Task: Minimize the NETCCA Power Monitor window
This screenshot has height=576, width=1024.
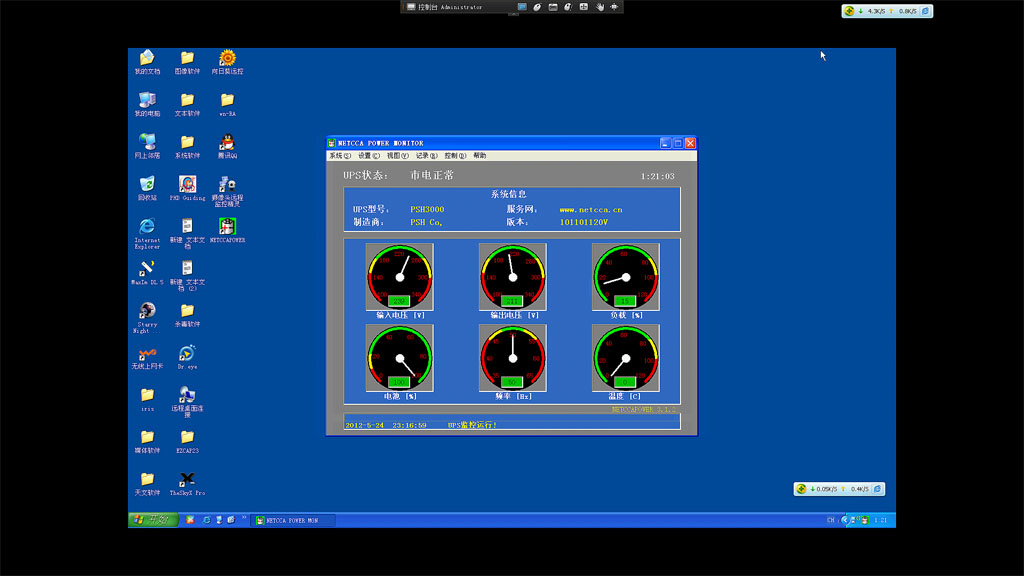Action: [x=665, y=143]
